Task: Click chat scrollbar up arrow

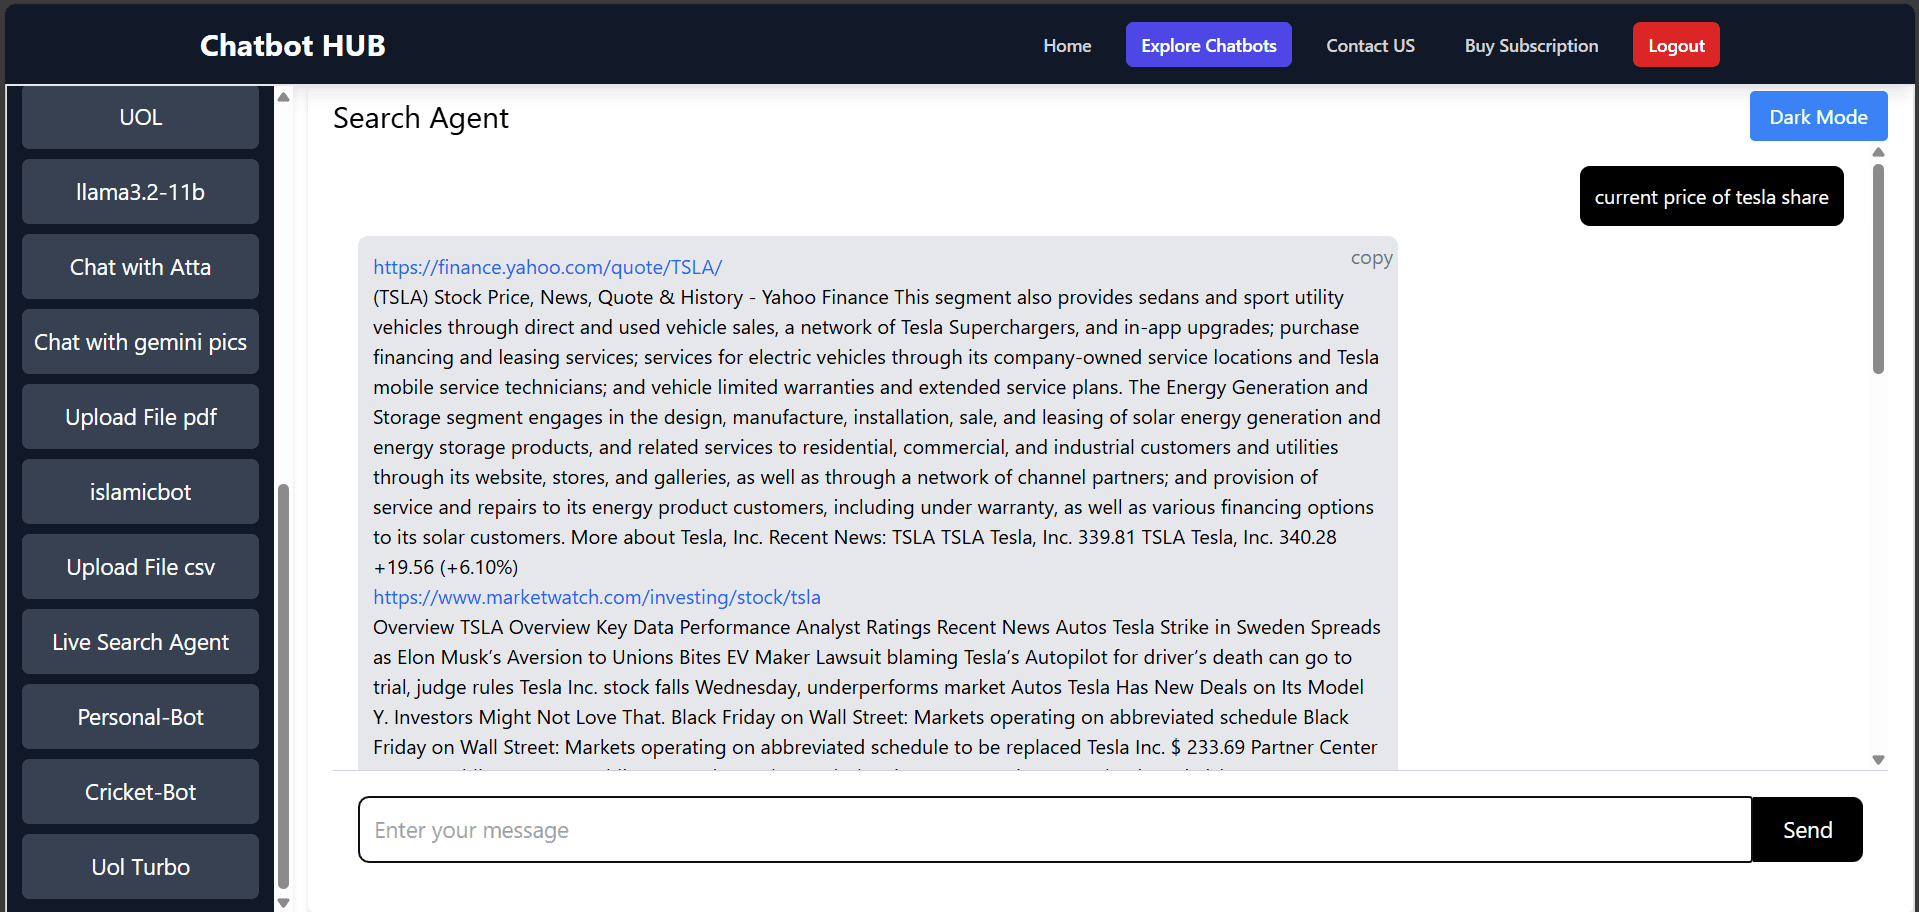Action: [1878, 152]
